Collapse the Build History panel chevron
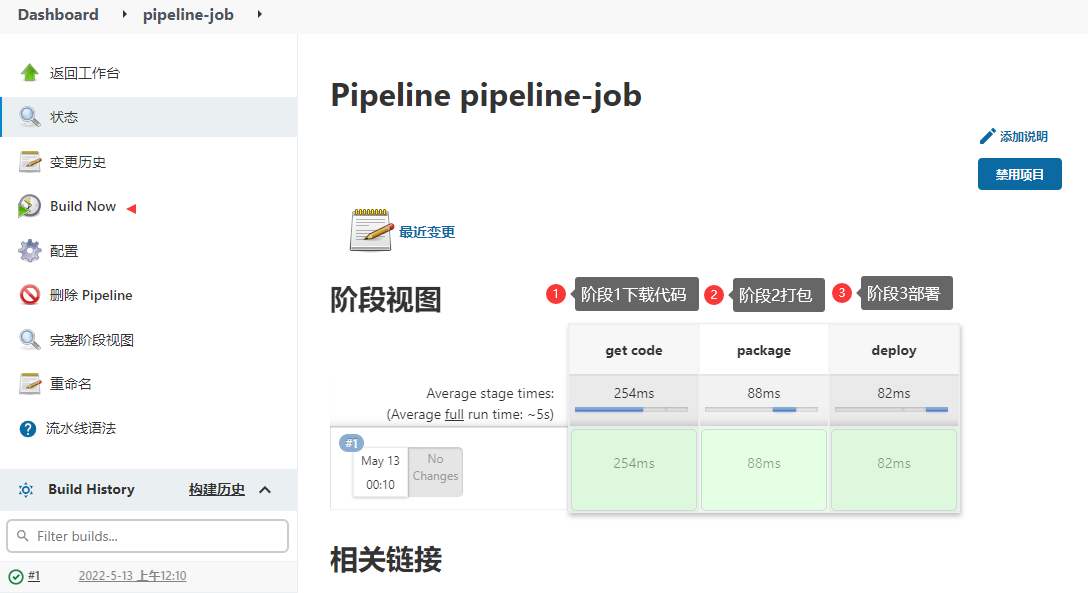1088x593 pixels. pos(265,490)
